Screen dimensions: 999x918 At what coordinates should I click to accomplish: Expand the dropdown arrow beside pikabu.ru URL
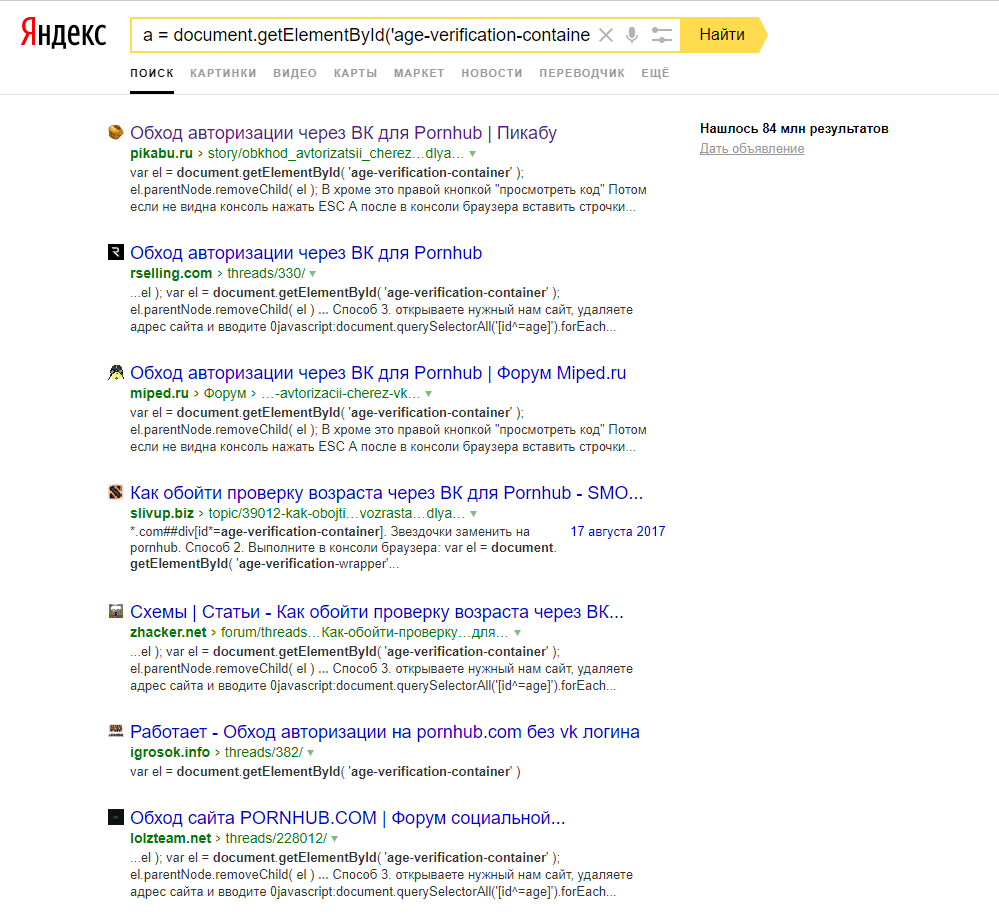(473, 154)
